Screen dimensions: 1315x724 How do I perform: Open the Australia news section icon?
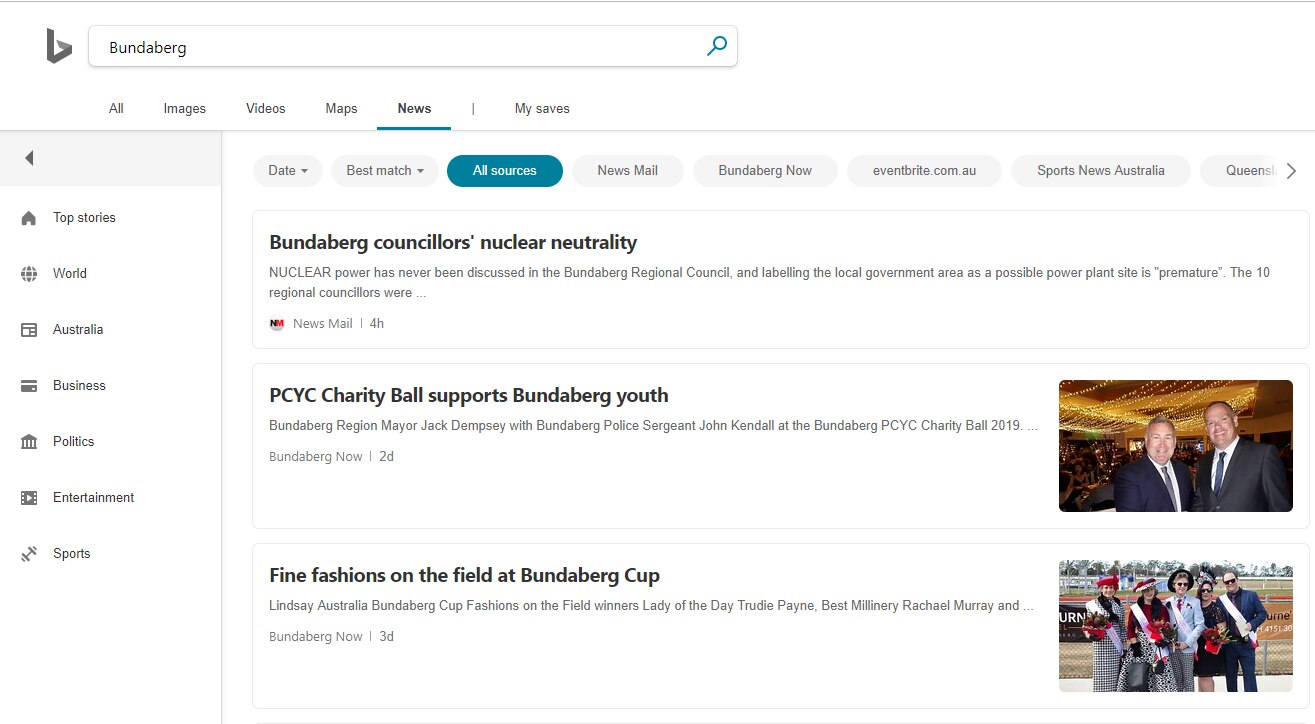tap(29, 329)
